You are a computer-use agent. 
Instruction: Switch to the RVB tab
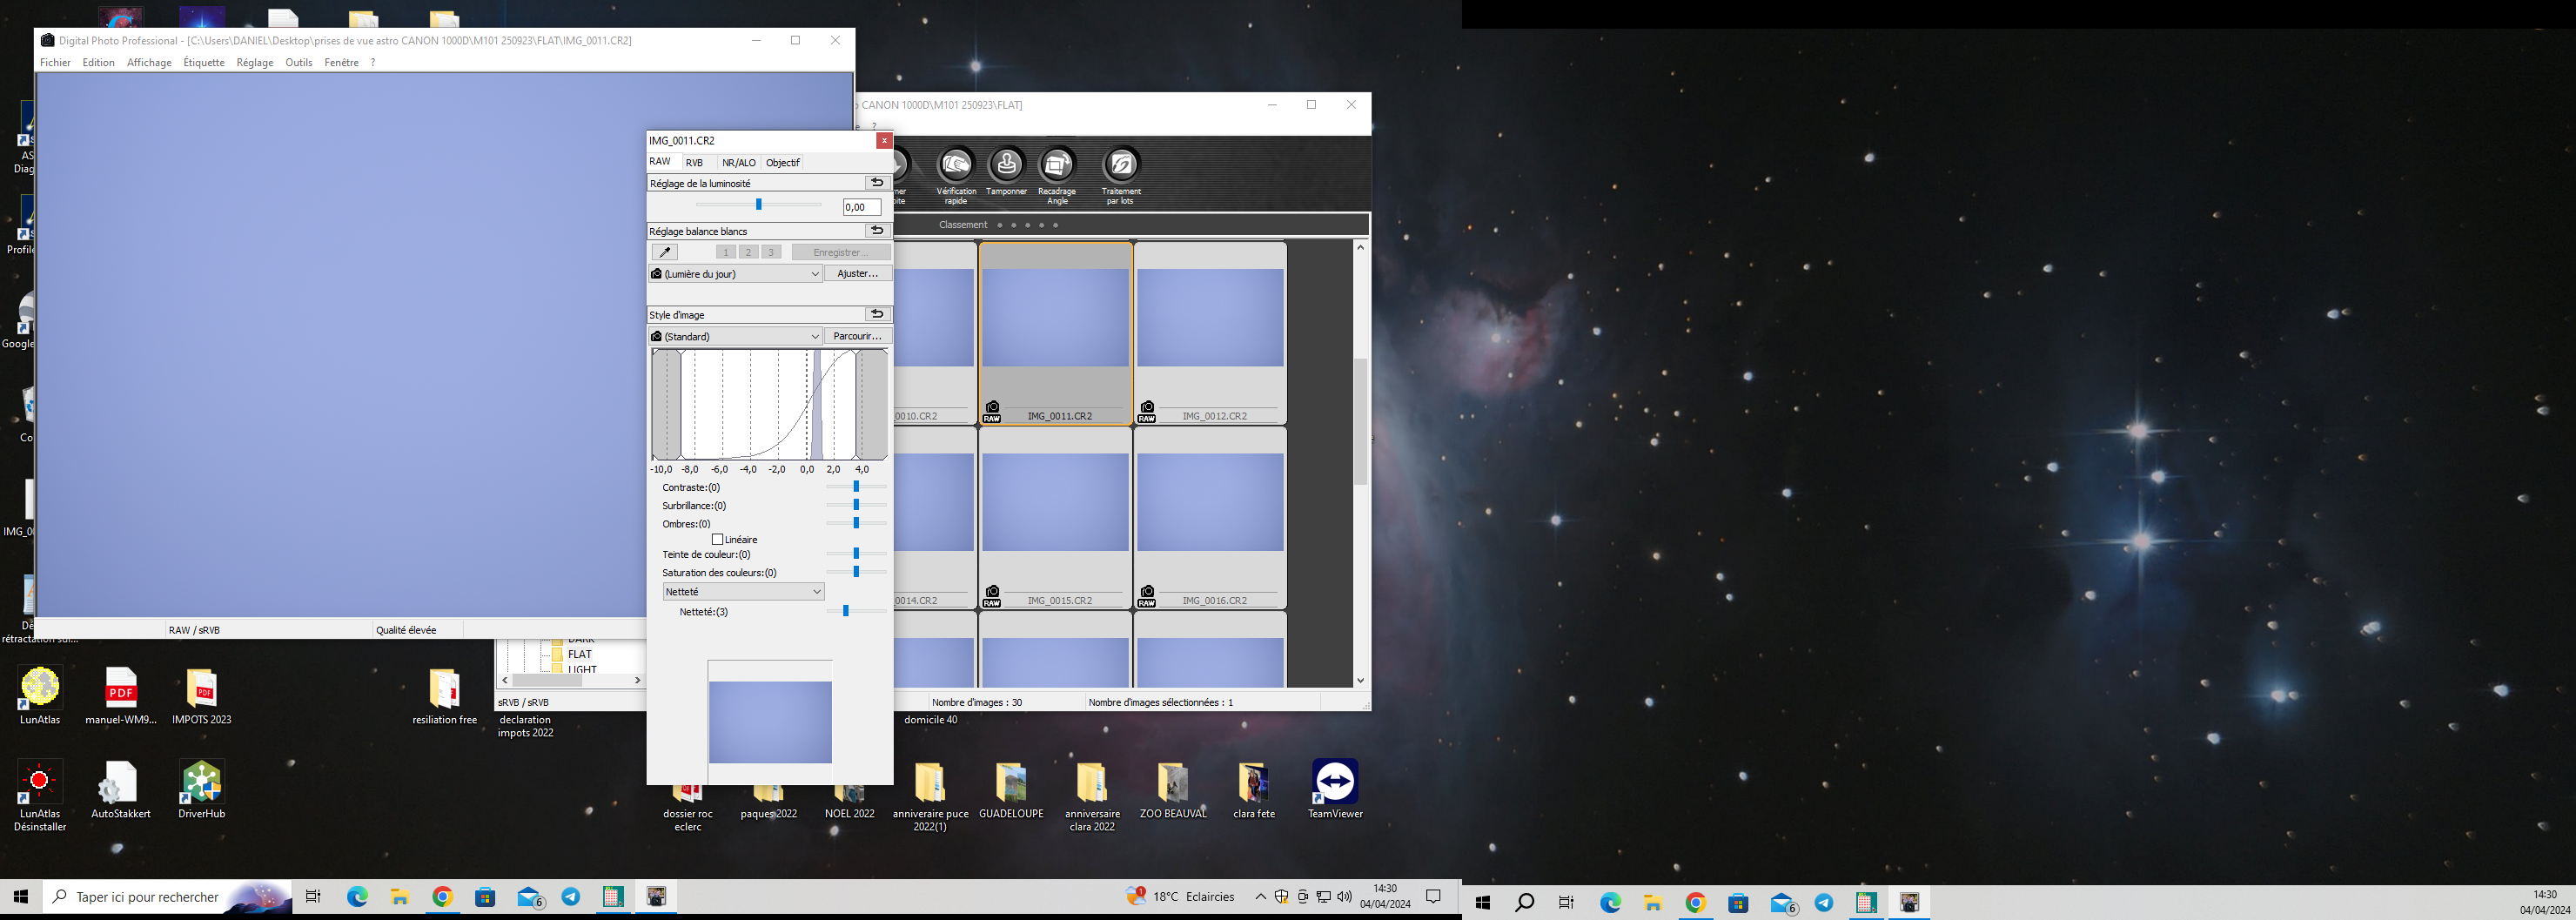click(x=694, y=162)
